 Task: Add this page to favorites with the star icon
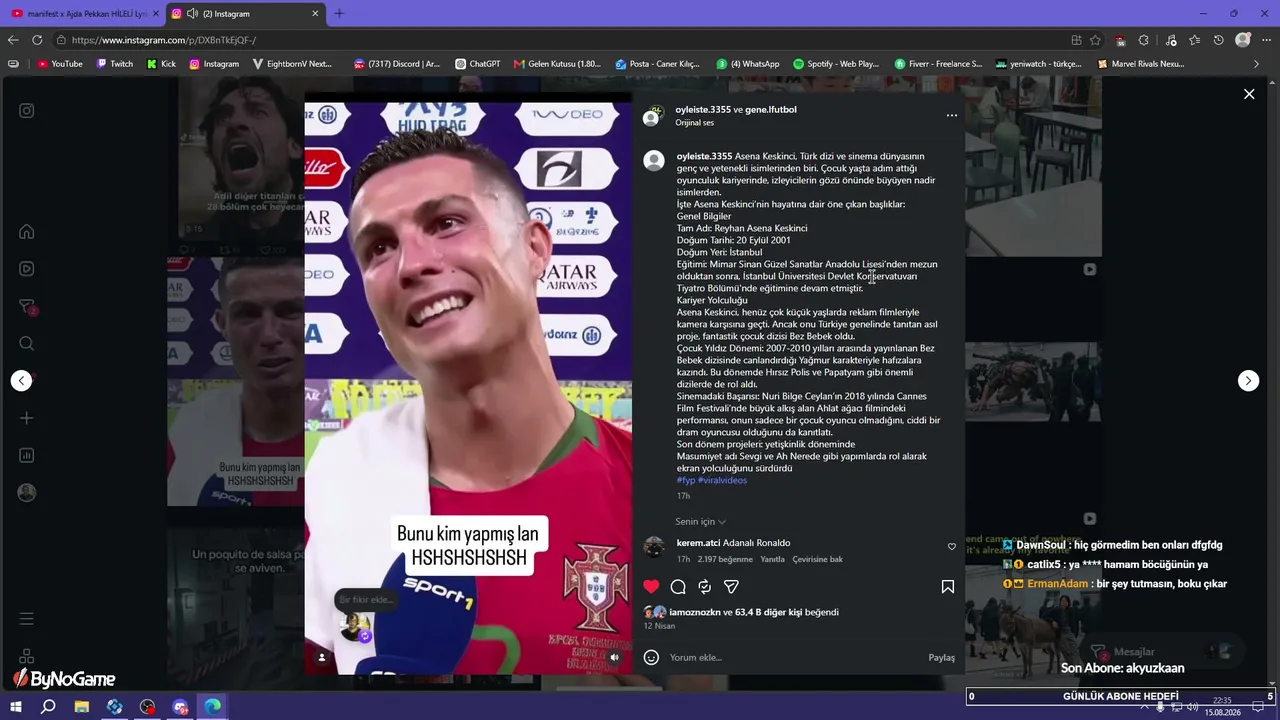coord(1096,40)
